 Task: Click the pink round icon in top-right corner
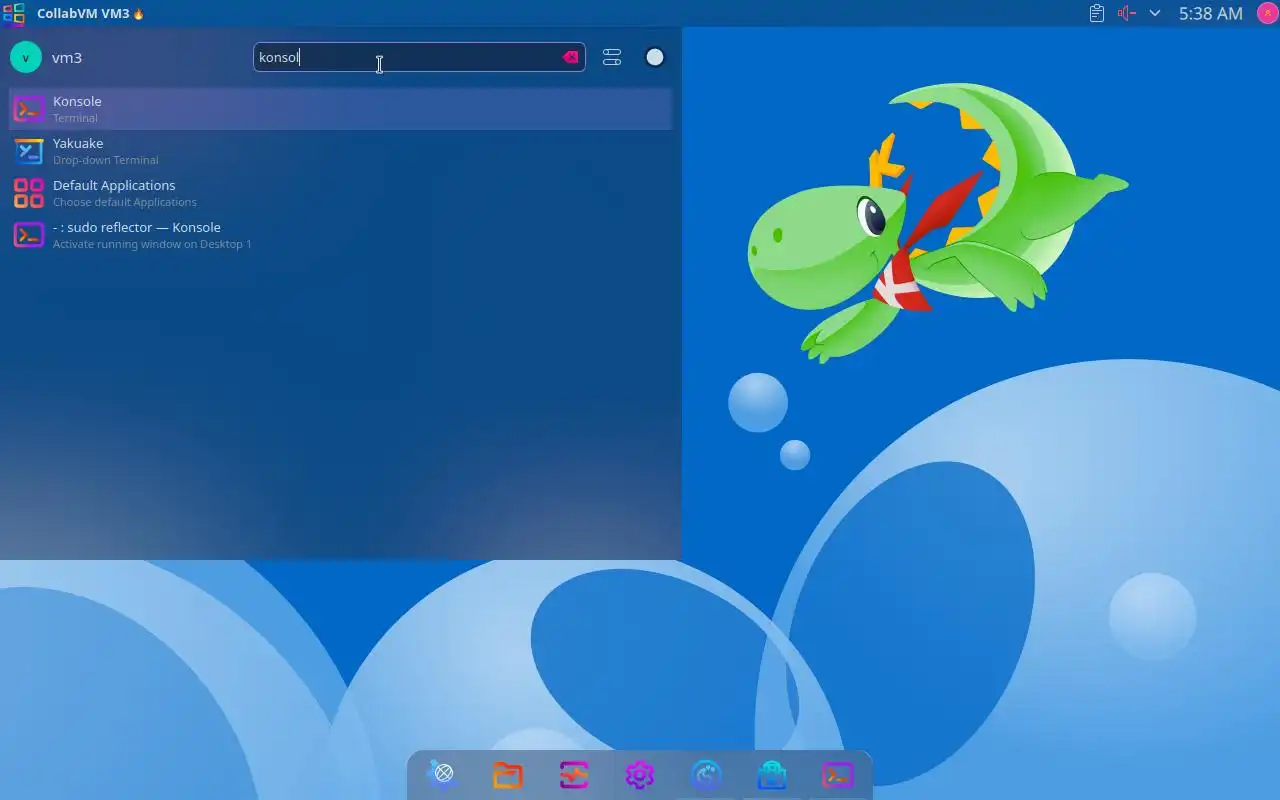[x=1266, y=13]
